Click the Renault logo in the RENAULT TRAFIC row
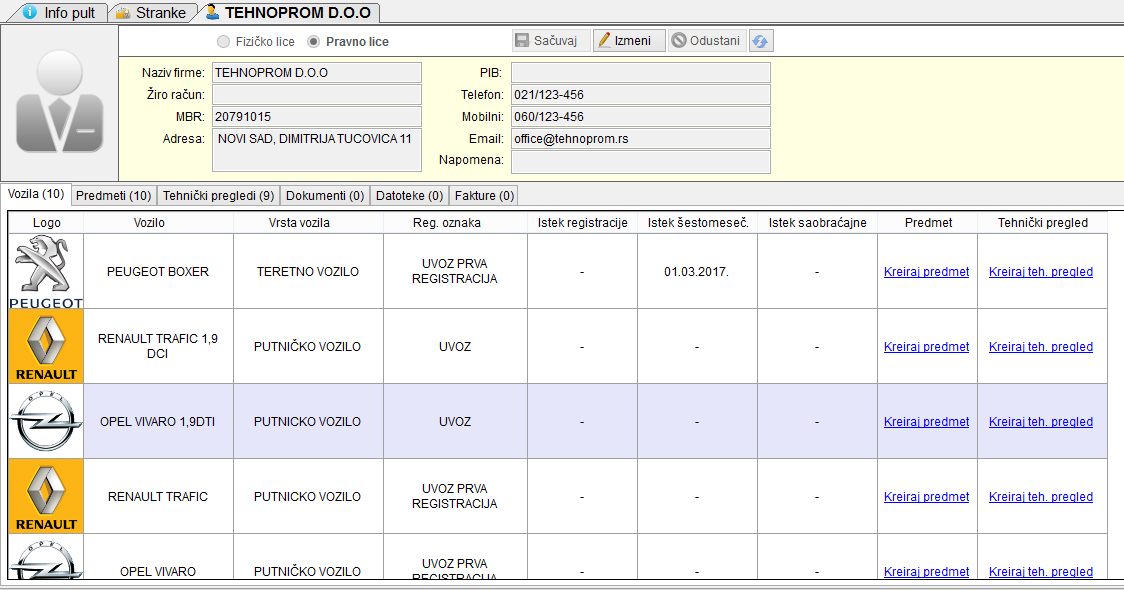Image resolution: width=1124 pixels, height=590 pixels. (46, 496)
